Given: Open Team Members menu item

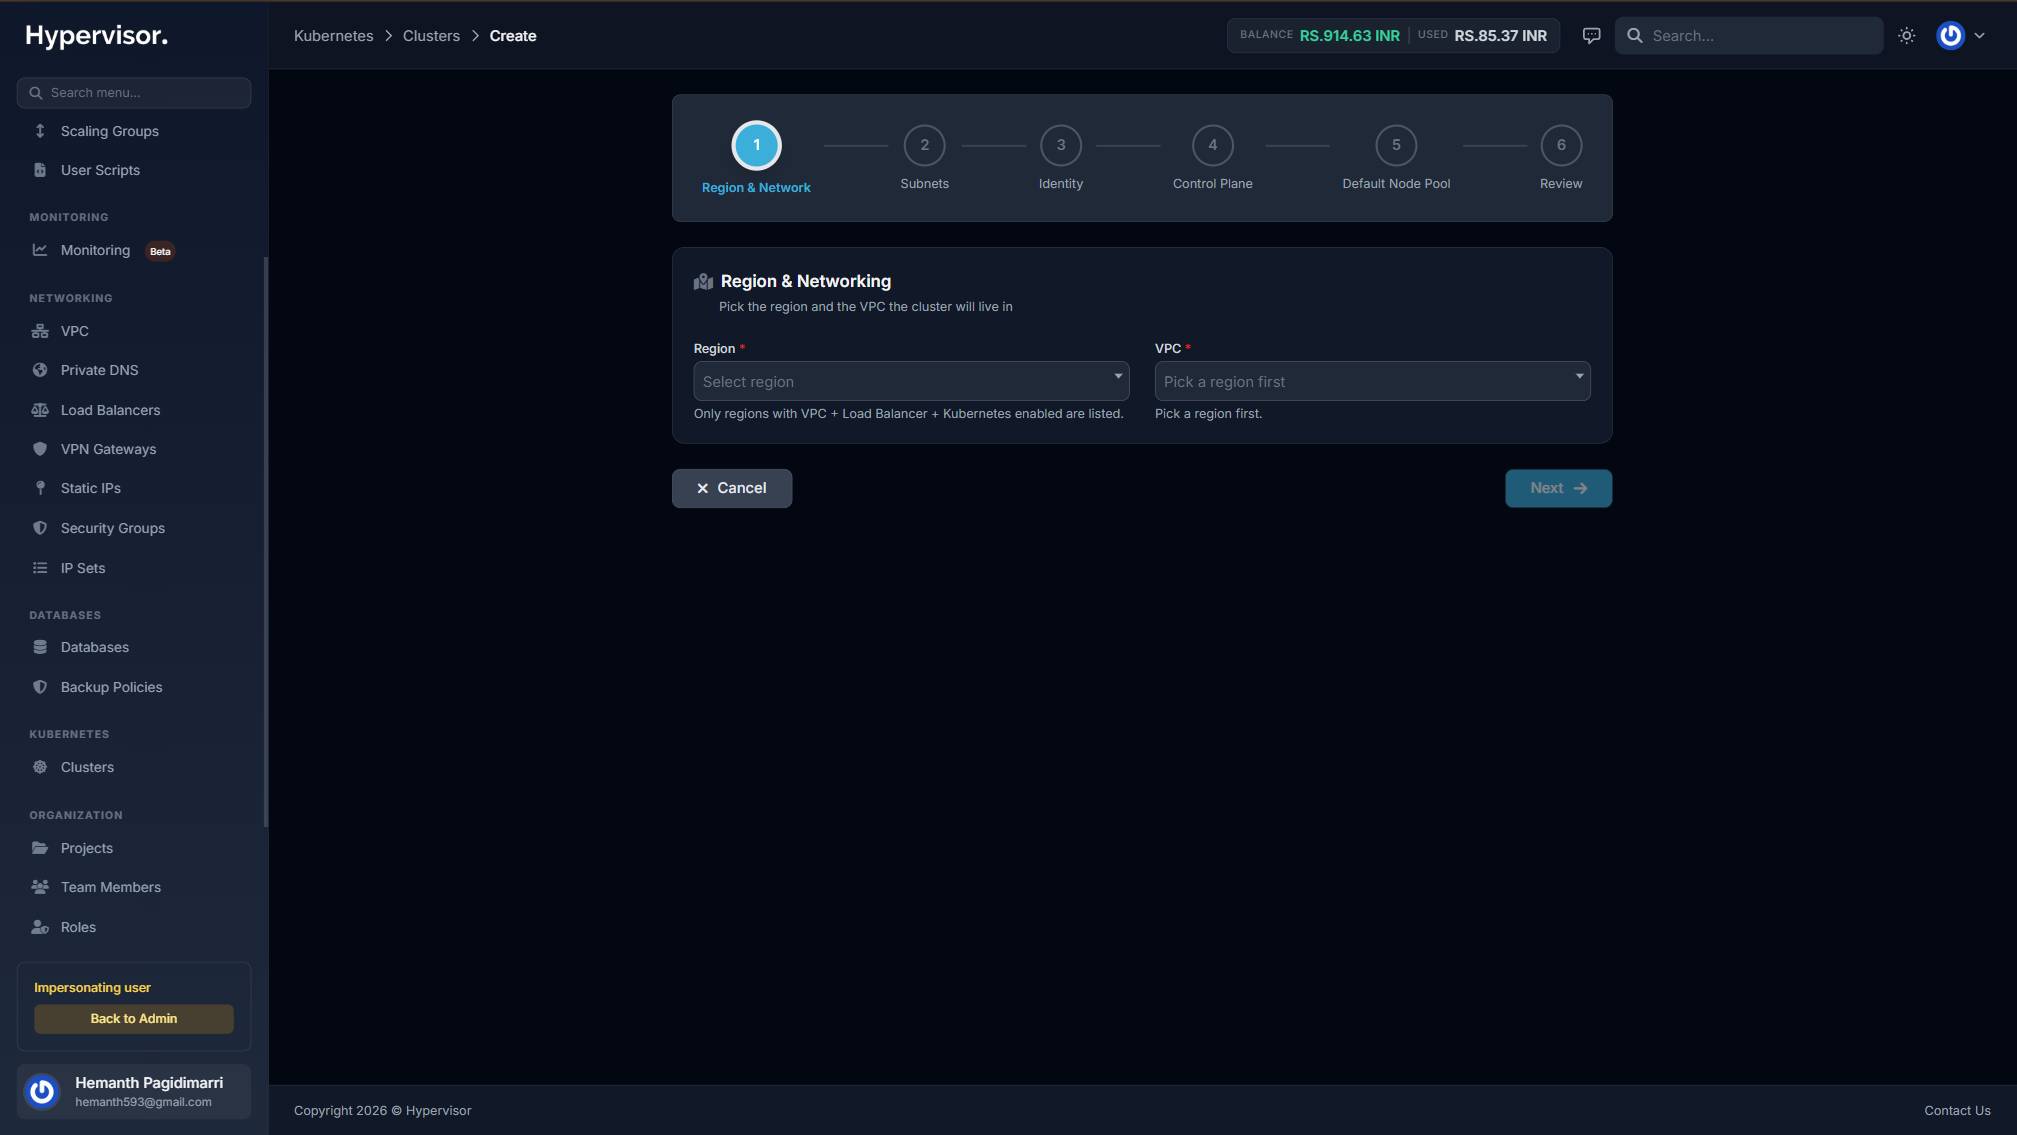Looking at the screenshot, I should (x=134, y=887).
